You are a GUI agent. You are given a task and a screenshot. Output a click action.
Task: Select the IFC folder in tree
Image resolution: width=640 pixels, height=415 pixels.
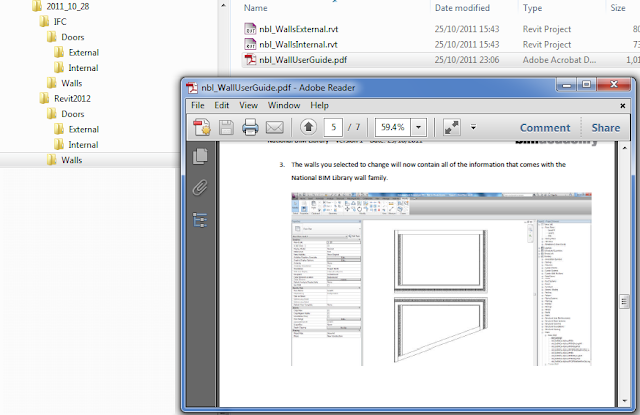click(53, 22)
